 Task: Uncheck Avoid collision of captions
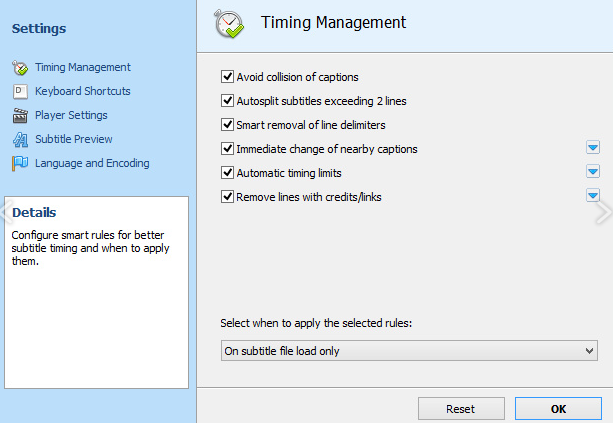tap(228, 77)
